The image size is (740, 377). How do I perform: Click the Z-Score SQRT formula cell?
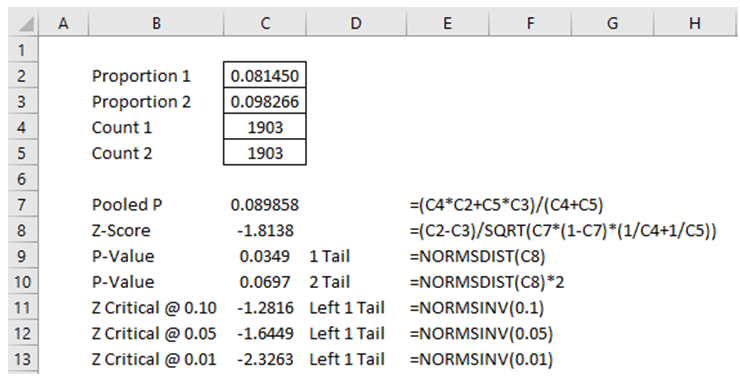pyautogui.click(x=563, y=231)
